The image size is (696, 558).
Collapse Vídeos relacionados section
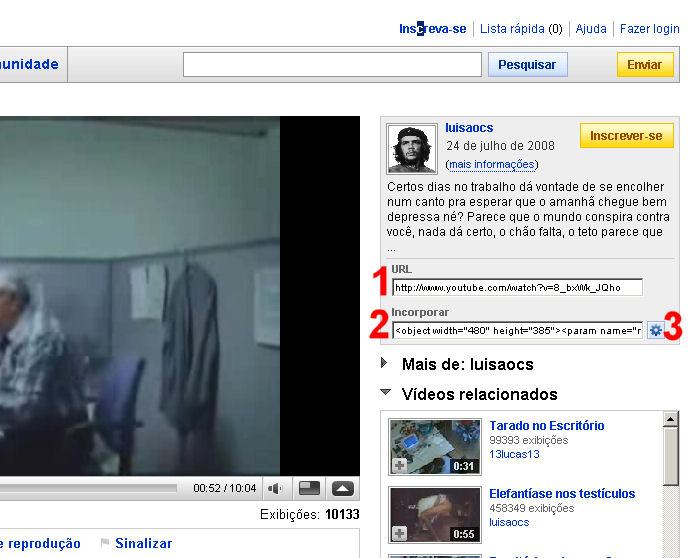tap(386, 392)
